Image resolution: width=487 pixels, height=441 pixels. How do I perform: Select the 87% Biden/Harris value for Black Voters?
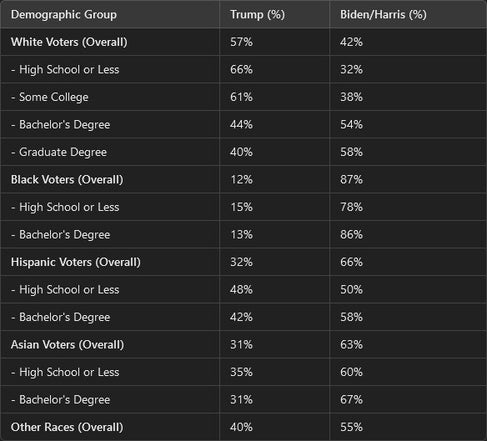pyautogui.click(x=351, y=180)
